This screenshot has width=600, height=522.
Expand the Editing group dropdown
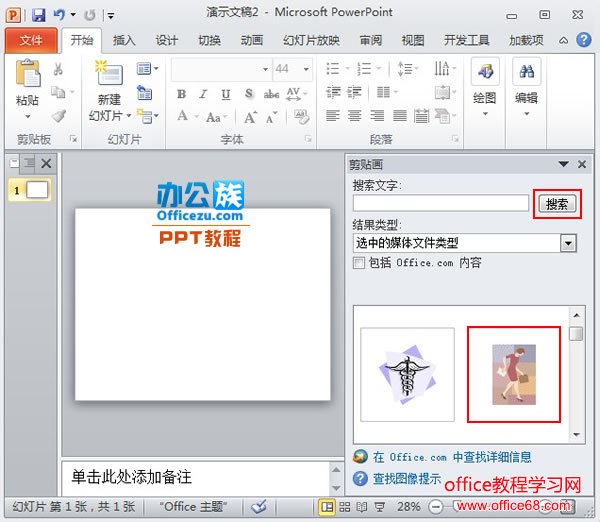point(527,114)
